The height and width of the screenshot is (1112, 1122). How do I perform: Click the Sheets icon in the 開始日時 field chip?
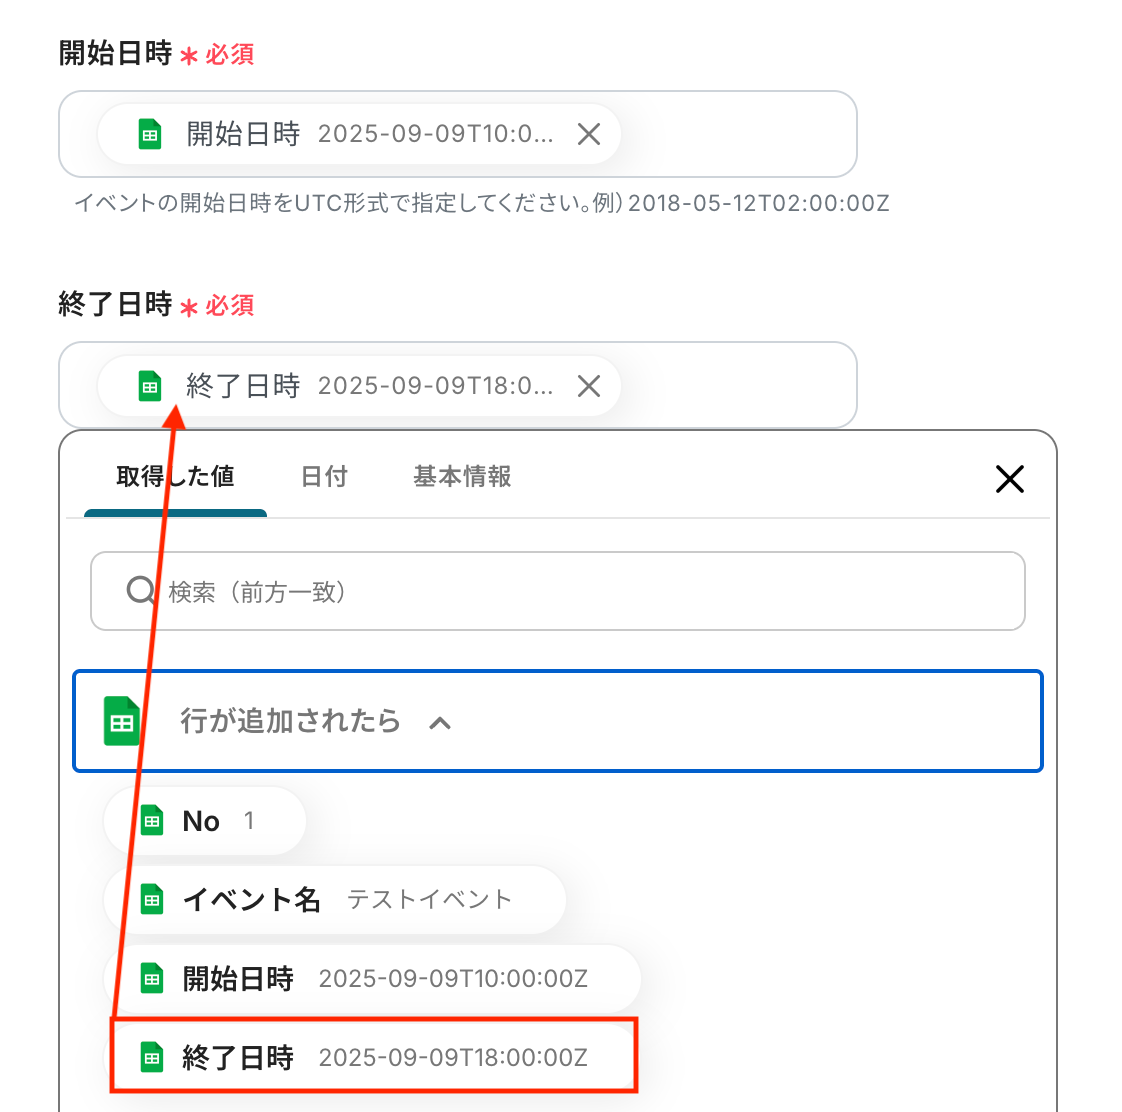[x=150, y=134]
